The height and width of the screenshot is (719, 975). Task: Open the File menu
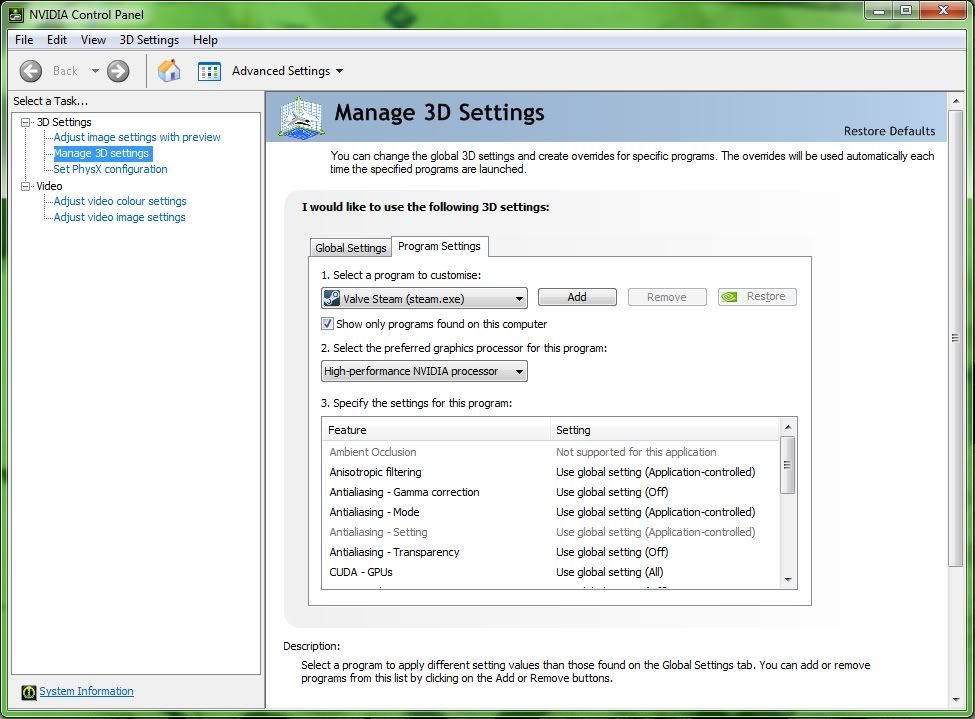[x=24, y=40]
